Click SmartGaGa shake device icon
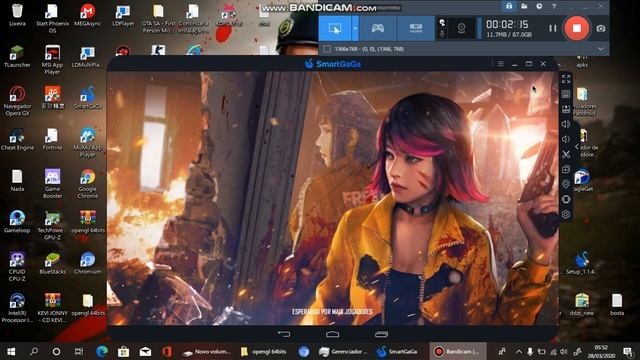640x360 pixels. 566,199
